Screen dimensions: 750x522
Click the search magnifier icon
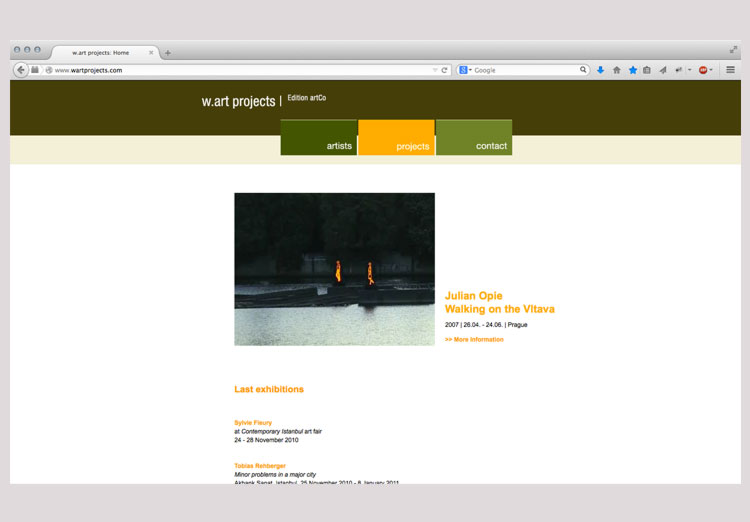pos(583,70)
